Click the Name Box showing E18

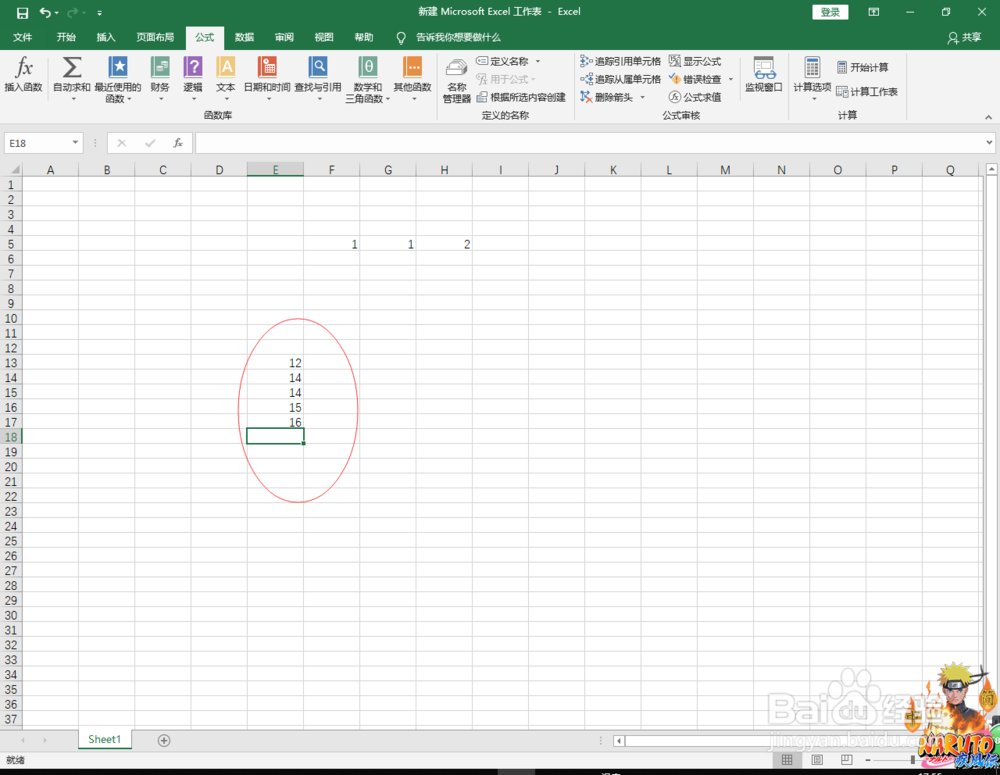coord(37,143)
